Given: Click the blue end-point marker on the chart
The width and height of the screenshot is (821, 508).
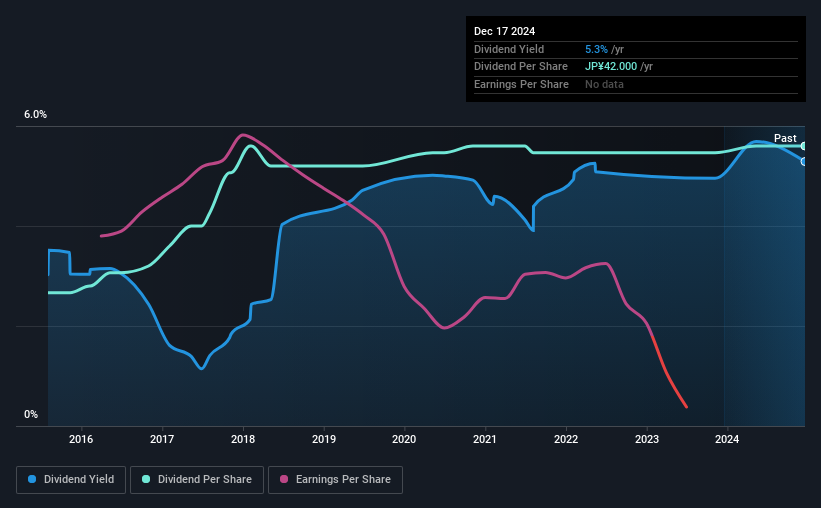Looking at the screenshot, I should point(804,162).
